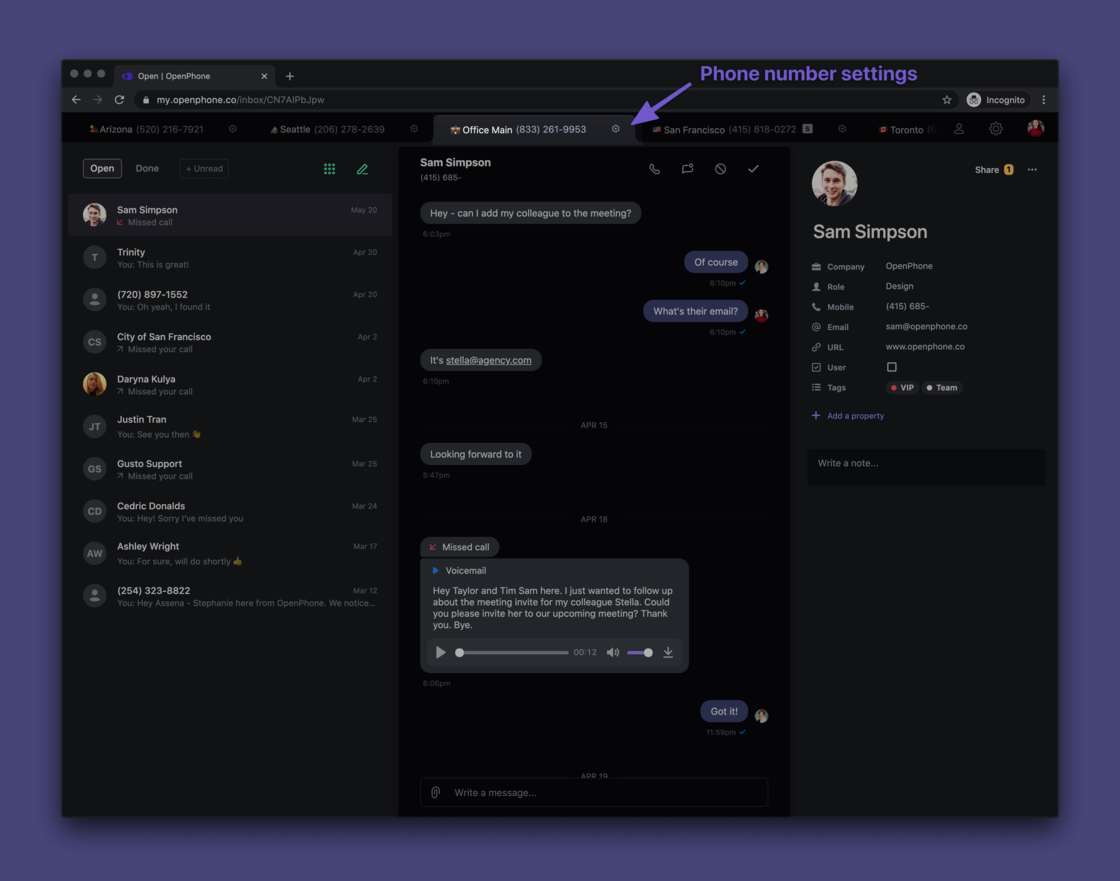Screen dimensions: 1120x881
Task: Play the voicemail audio
Action: tap(441, 652)
